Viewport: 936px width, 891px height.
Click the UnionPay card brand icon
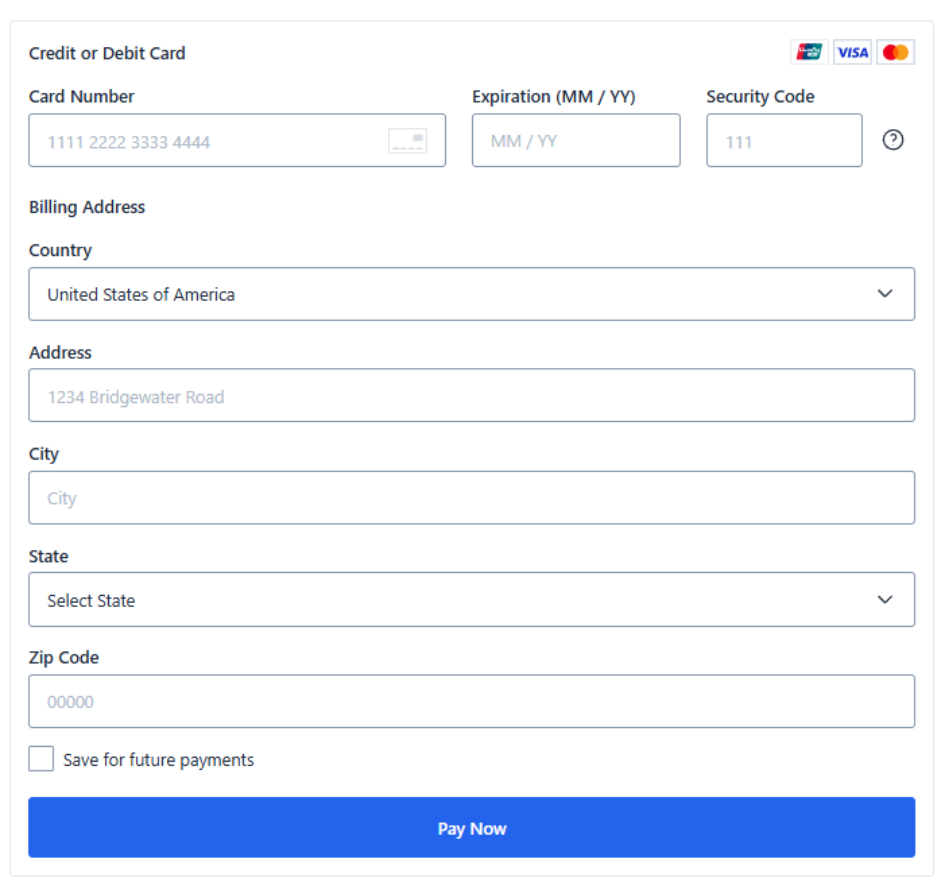809,51
